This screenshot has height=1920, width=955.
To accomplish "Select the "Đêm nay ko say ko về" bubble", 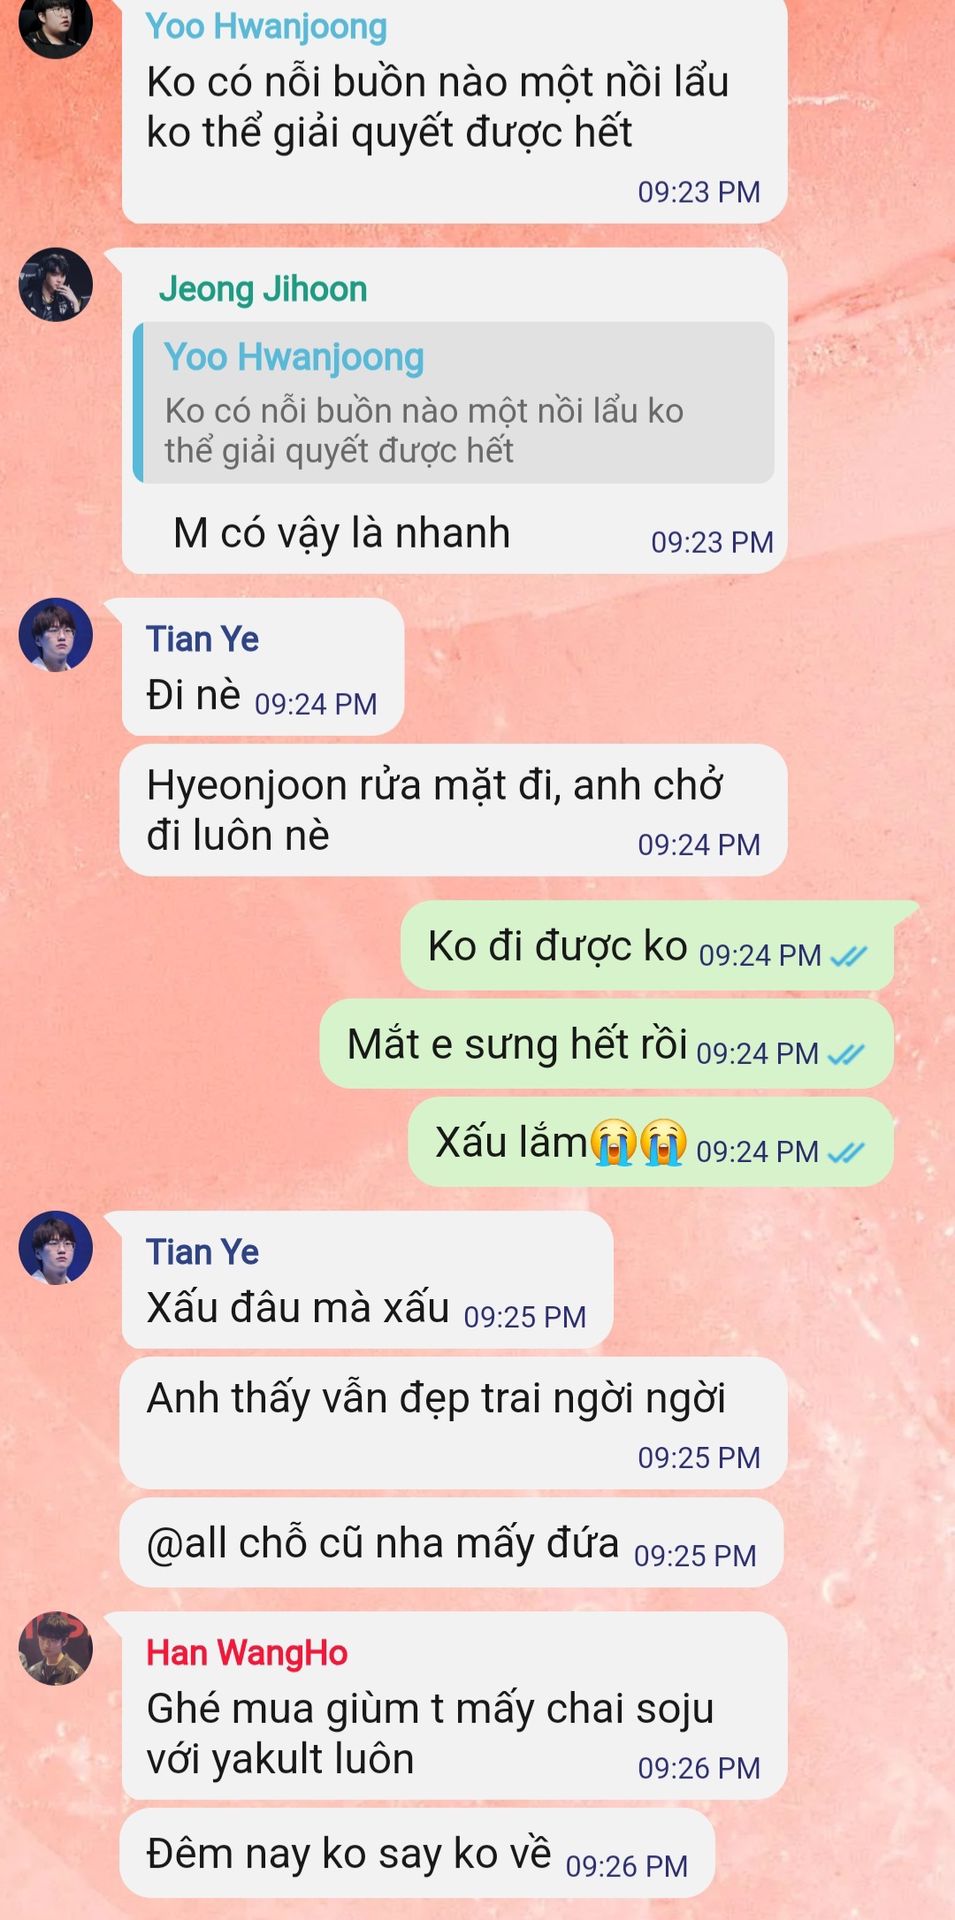I will click(x=417, y=1853).
